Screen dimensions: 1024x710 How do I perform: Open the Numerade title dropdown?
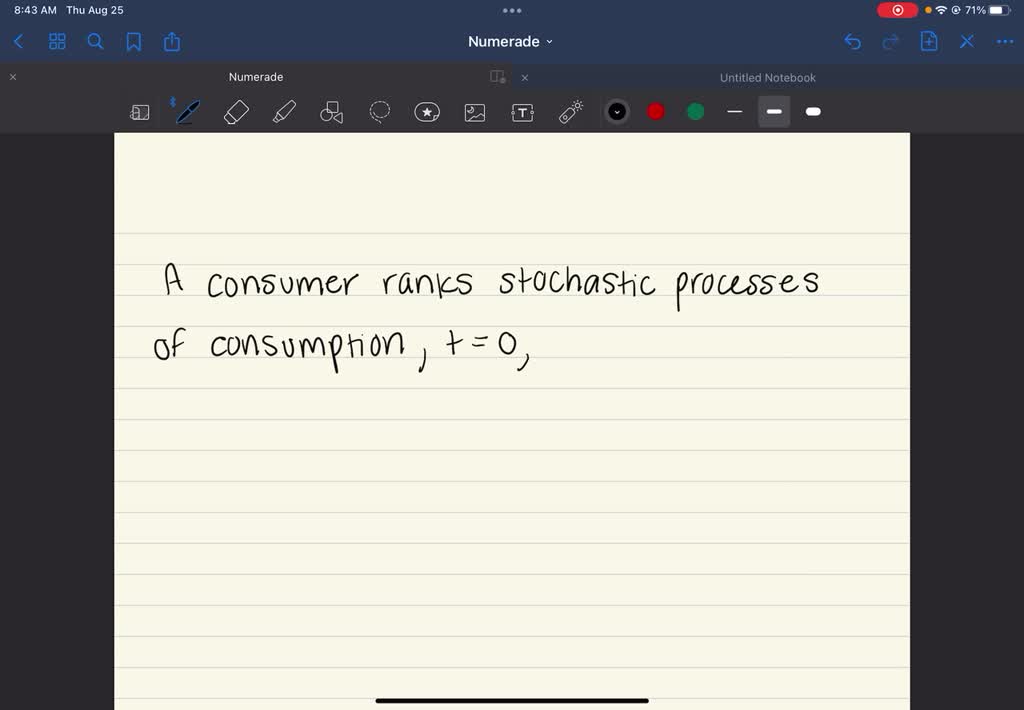click(511, 41)
